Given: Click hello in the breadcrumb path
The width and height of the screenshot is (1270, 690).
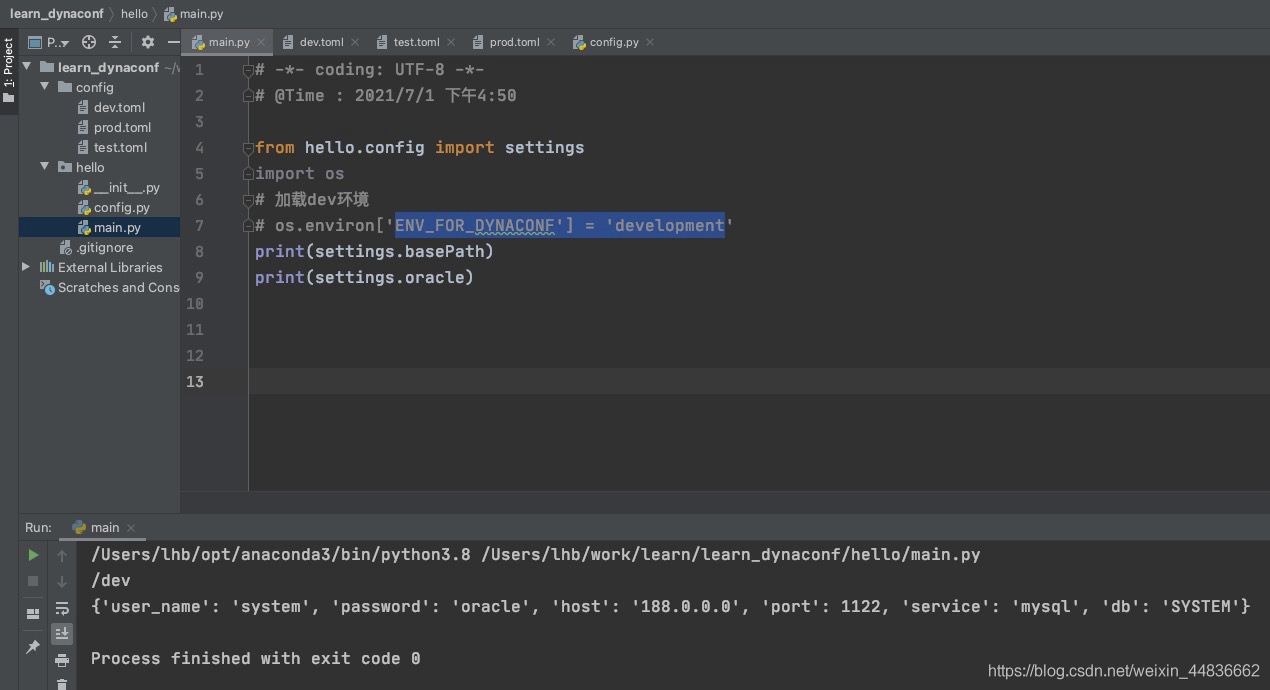Looking at the screenshot, I should tap(134, 14).
